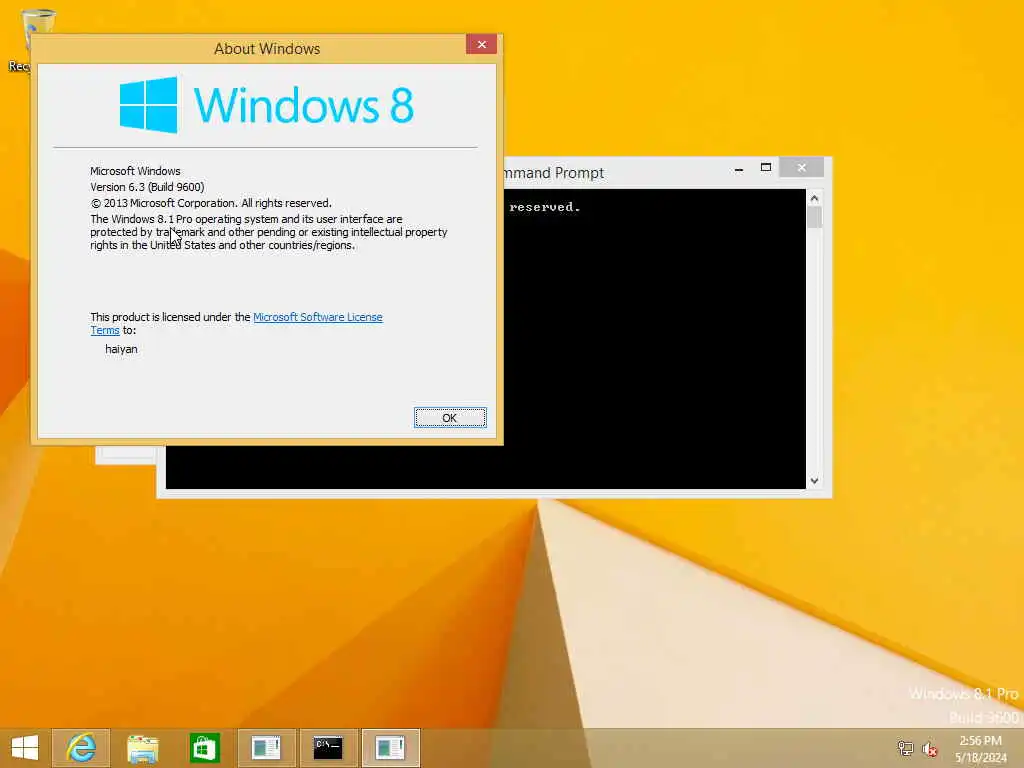Click Command Prompt scrollbar up arrow

814,197
